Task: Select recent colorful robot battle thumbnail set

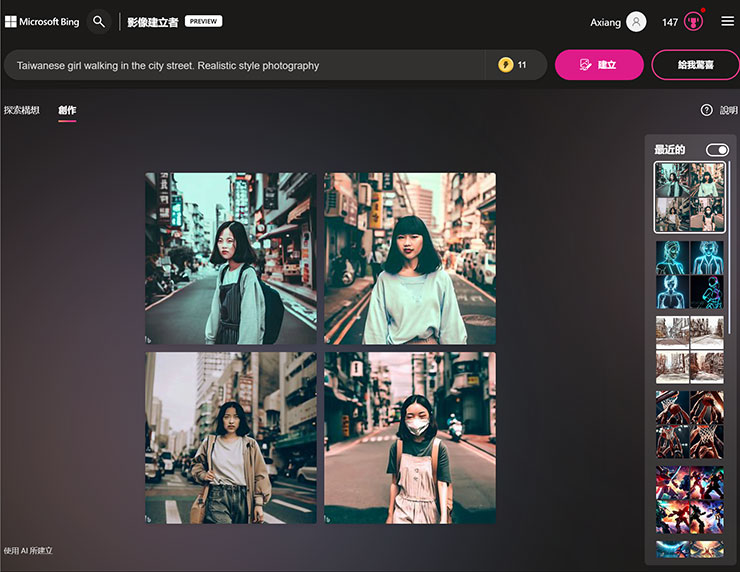Action: (x=690, y=500)
